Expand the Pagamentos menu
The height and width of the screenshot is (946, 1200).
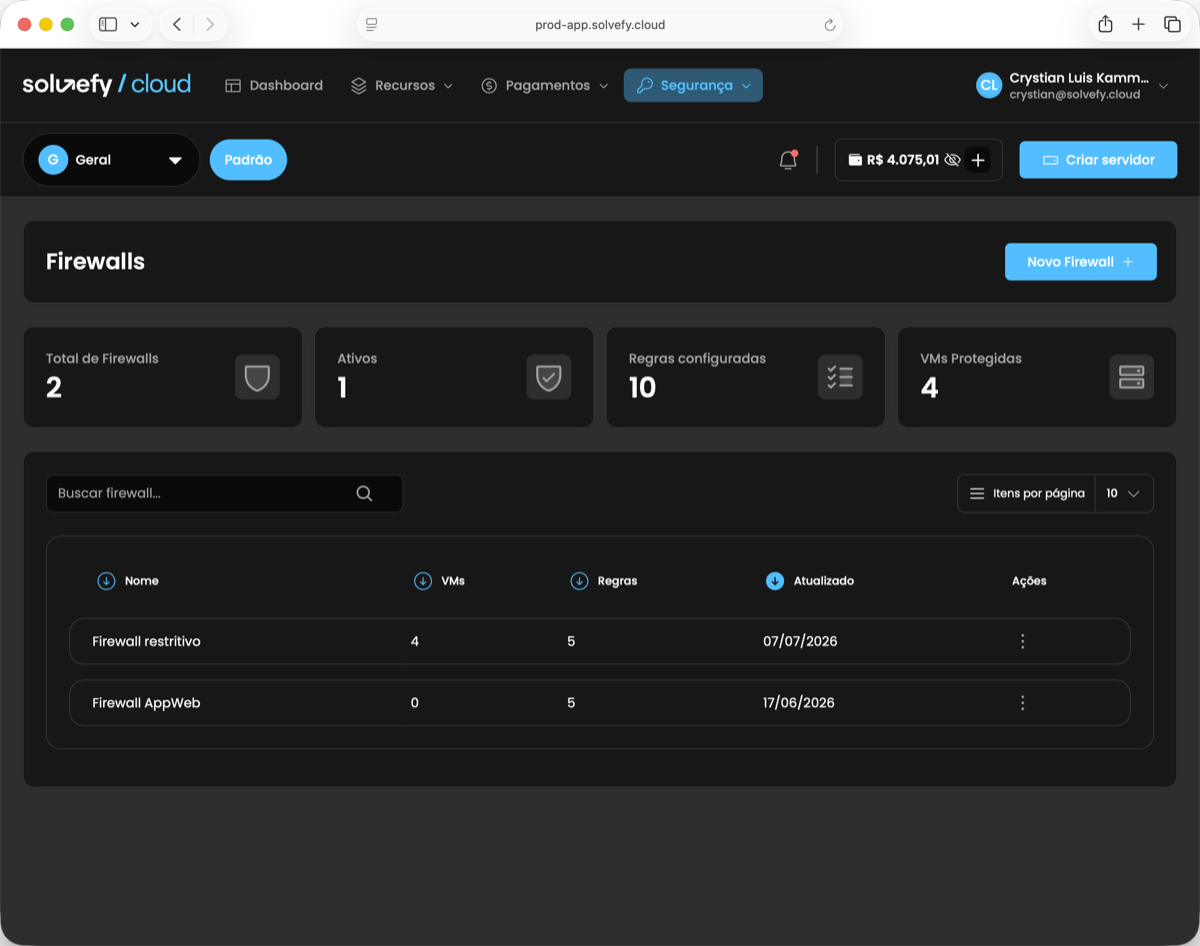click(545, 86)
